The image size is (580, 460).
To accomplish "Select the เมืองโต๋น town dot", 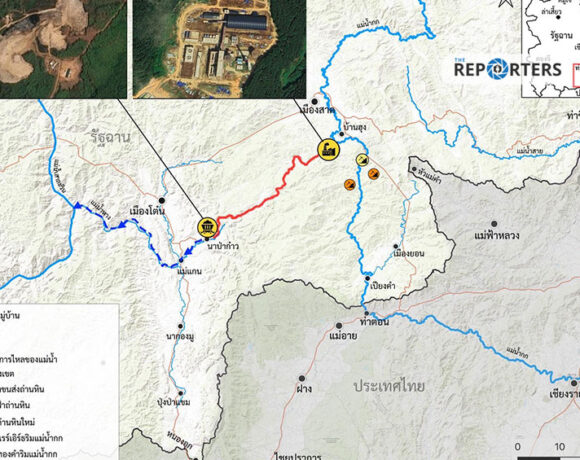I will click(x=162, y=200).
